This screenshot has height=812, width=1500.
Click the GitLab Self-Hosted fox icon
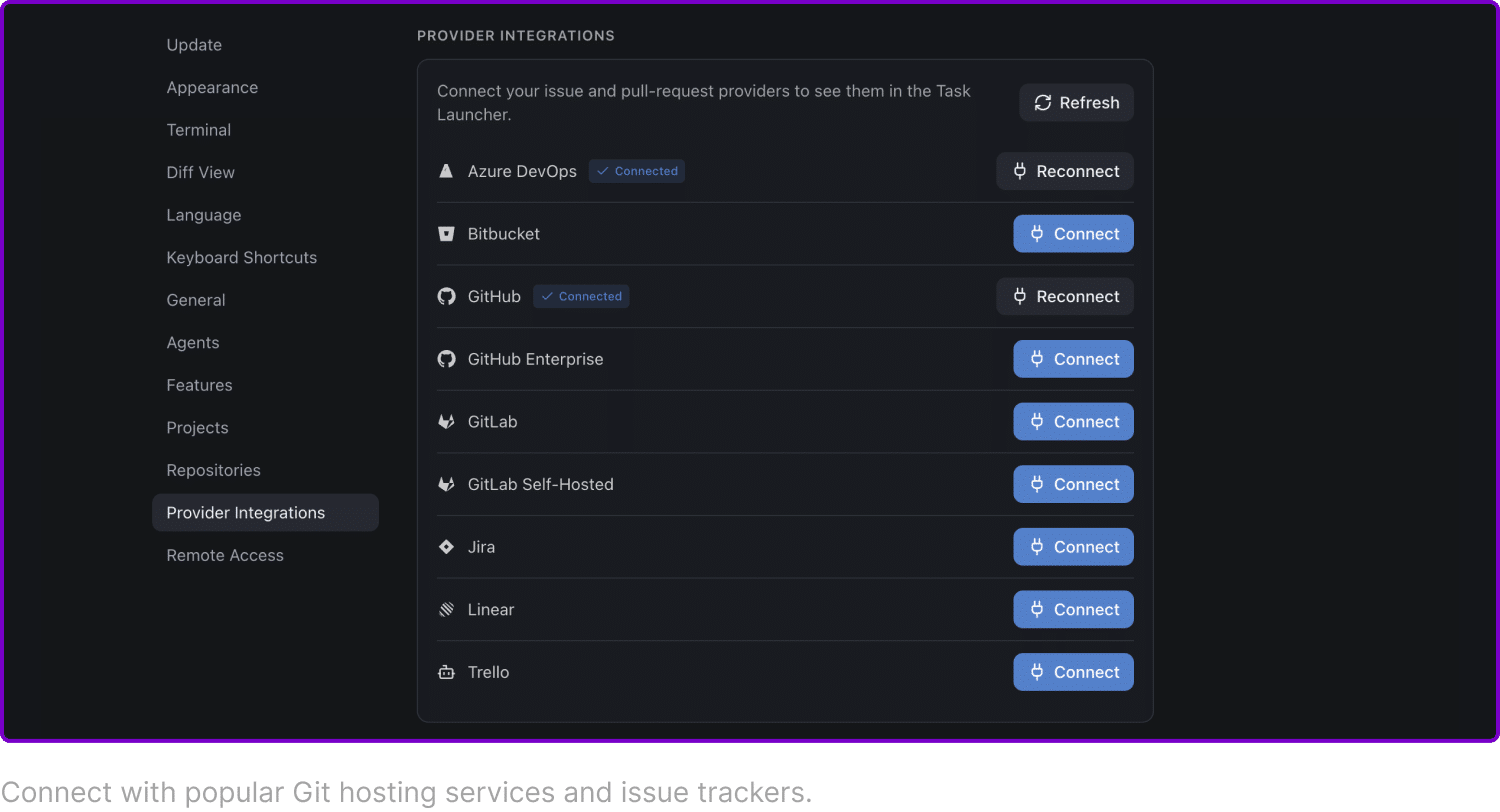tap(446, 484)
